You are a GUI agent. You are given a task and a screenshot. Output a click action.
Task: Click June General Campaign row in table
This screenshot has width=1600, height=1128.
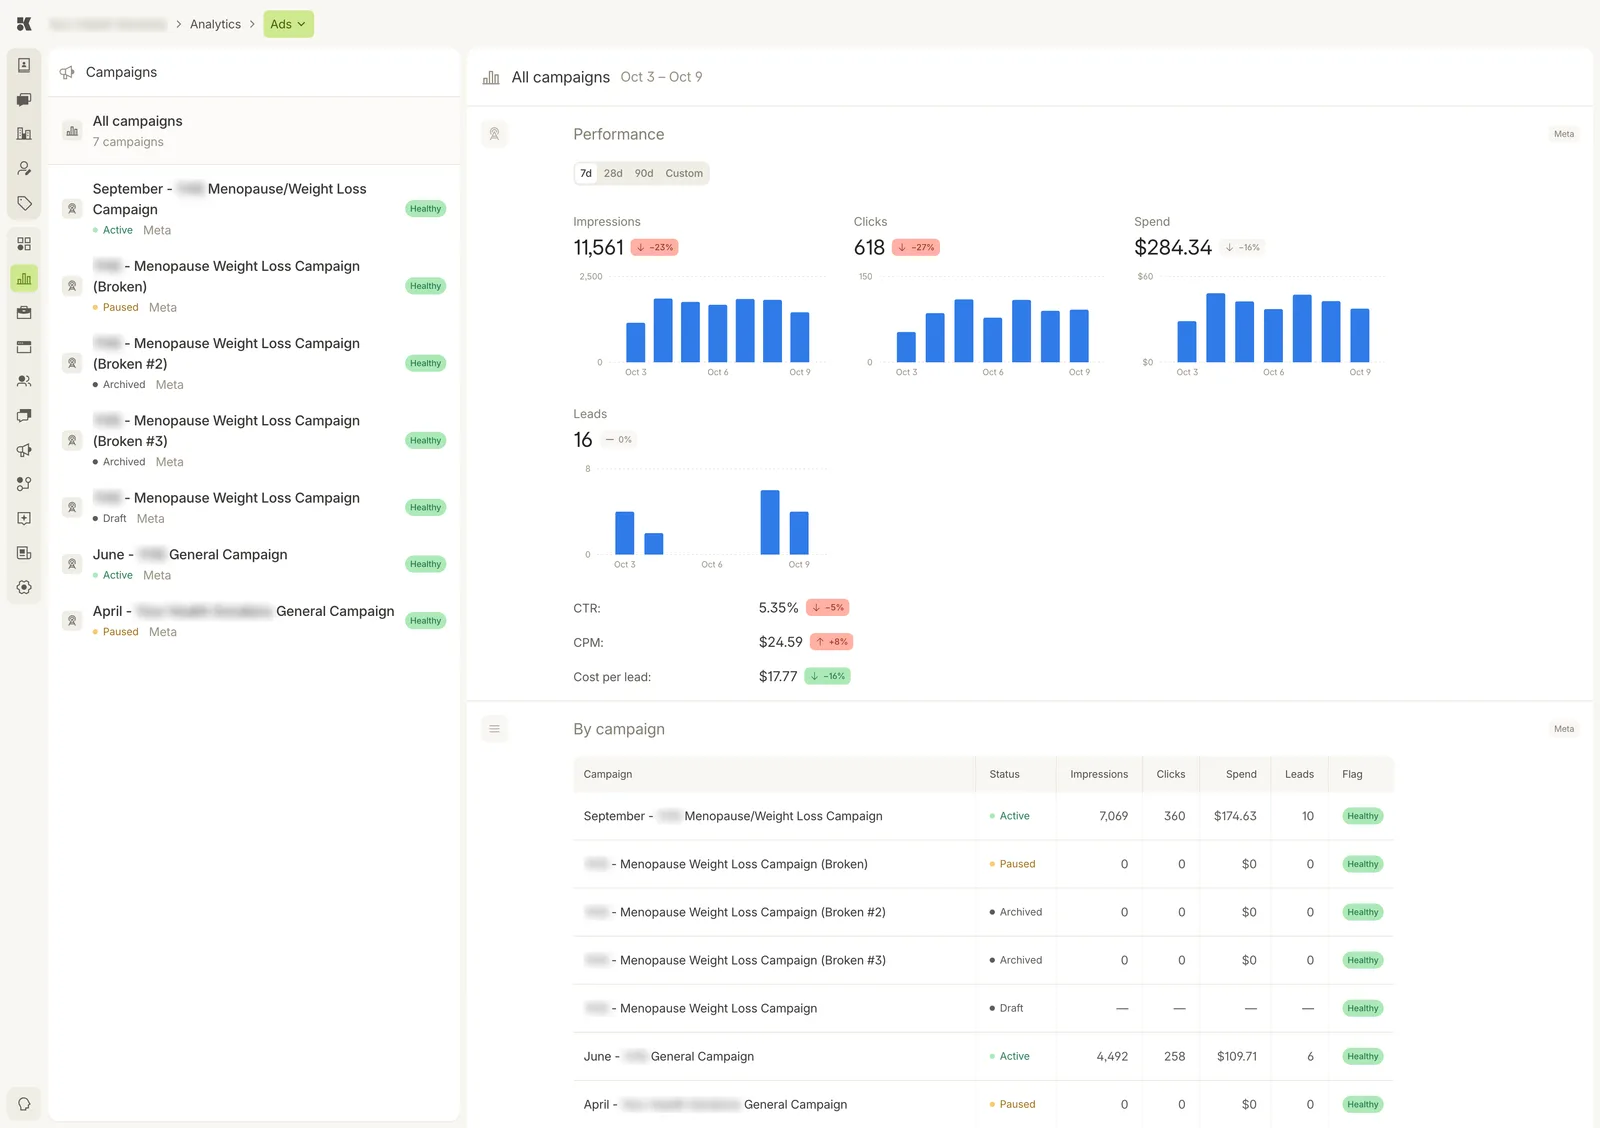click(x=983, y=1056)
